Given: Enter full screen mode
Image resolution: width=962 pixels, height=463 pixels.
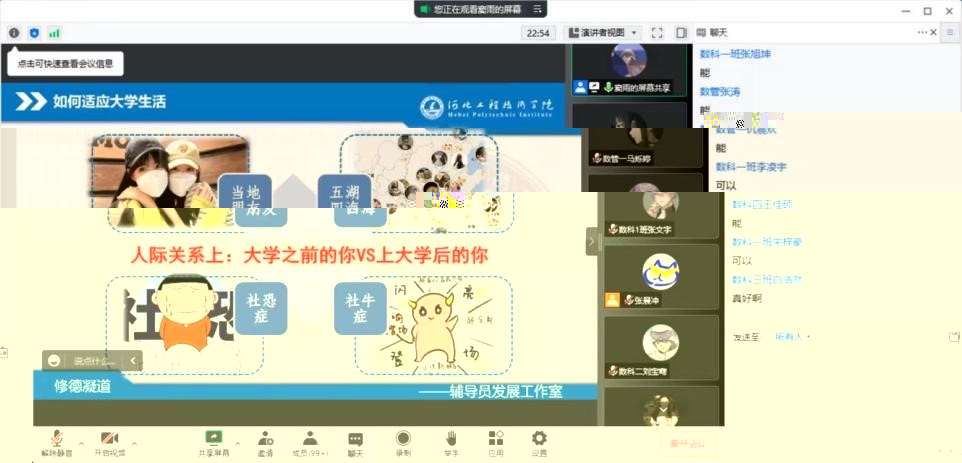Looking at the screenshot, I should point(658,33).
